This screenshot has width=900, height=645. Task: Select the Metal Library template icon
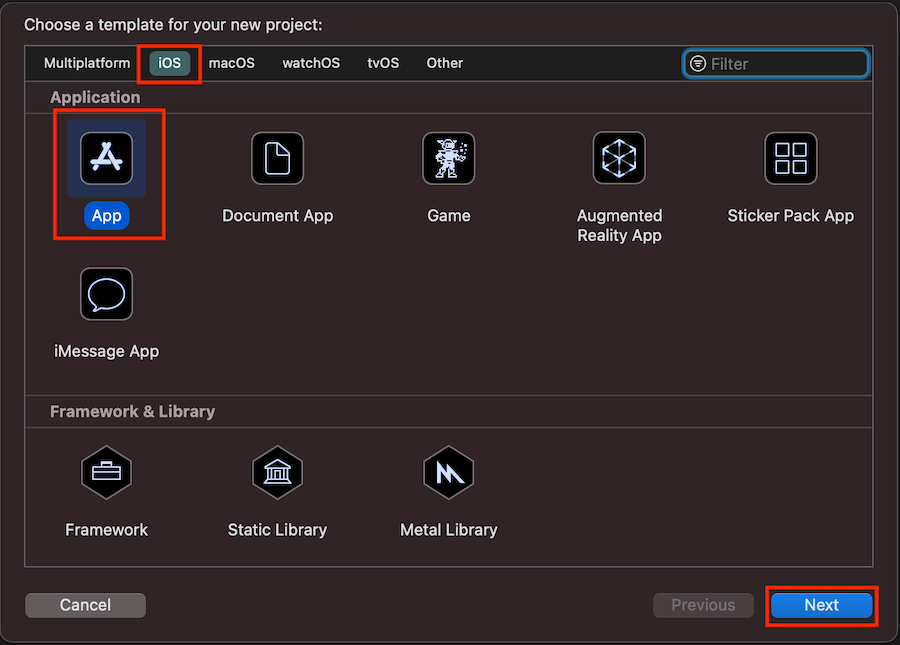coord(448,472)
